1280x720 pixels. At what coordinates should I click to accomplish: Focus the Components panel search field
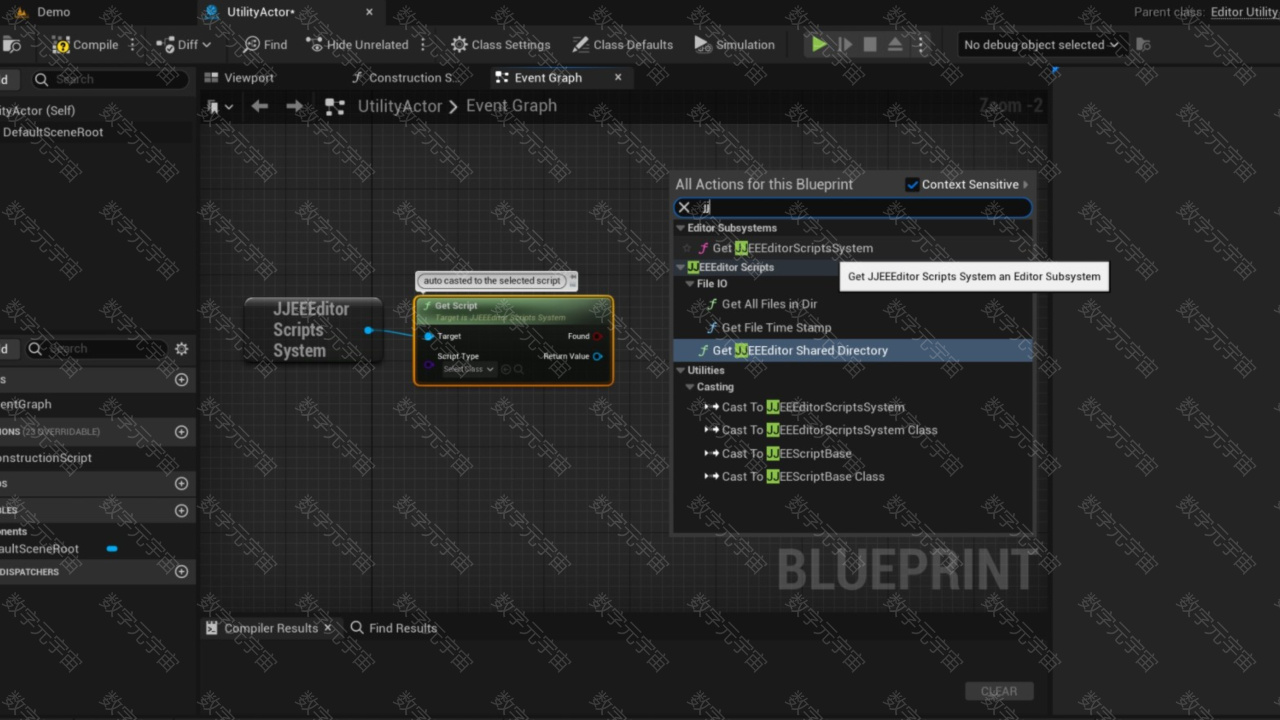click(x=108, y=79)
